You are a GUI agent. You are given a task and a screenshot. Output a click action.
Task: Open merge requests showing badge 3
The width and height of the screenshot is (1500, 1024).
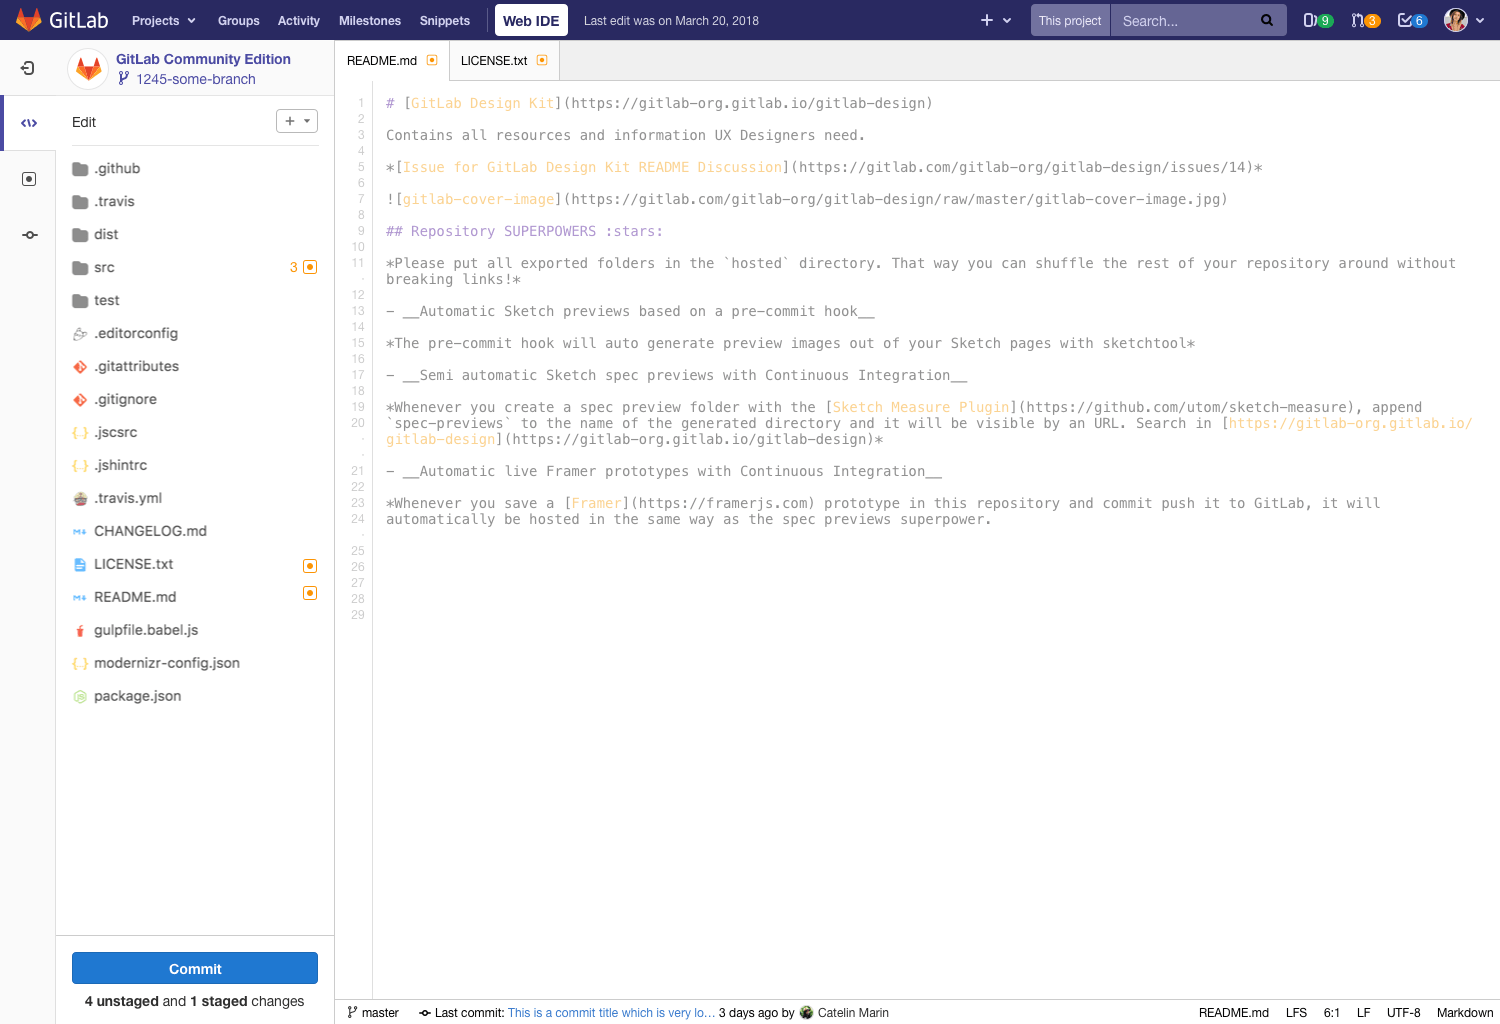tap(1365, 19)
